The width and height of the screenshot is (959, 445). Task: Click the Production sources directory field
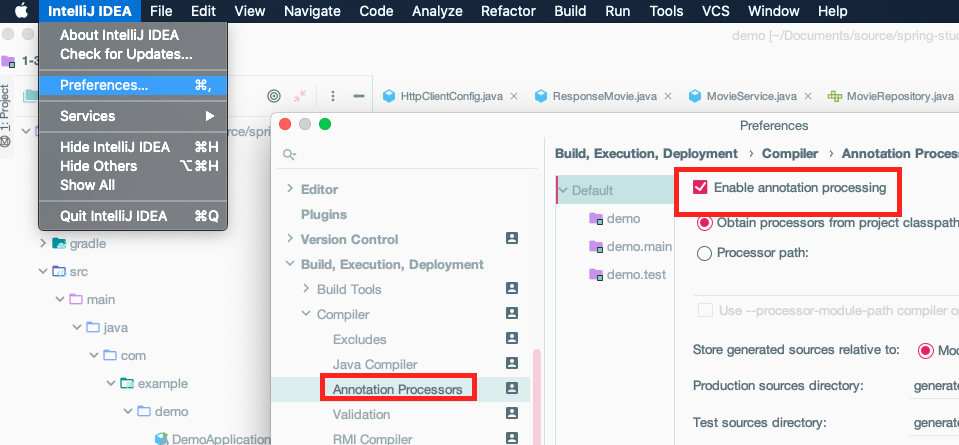click(x=935, y=386)
